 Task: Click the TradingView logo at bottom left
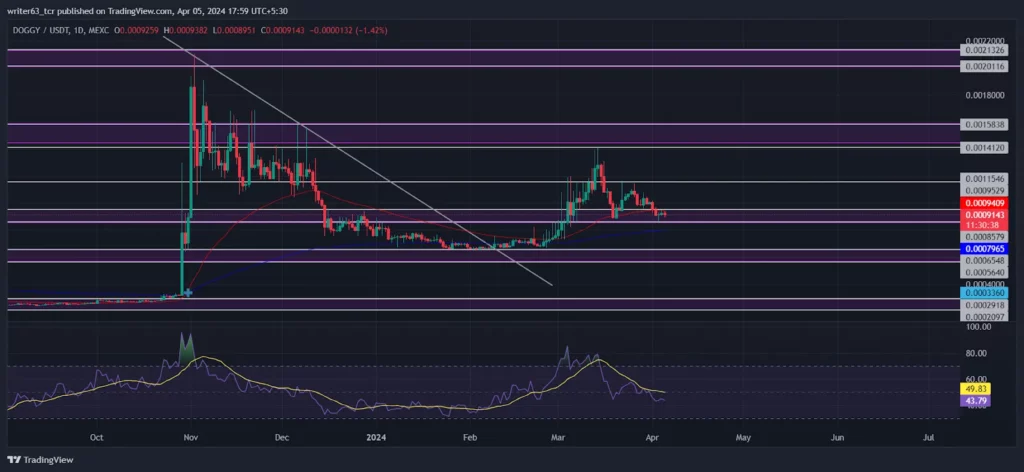coord(40,460)
